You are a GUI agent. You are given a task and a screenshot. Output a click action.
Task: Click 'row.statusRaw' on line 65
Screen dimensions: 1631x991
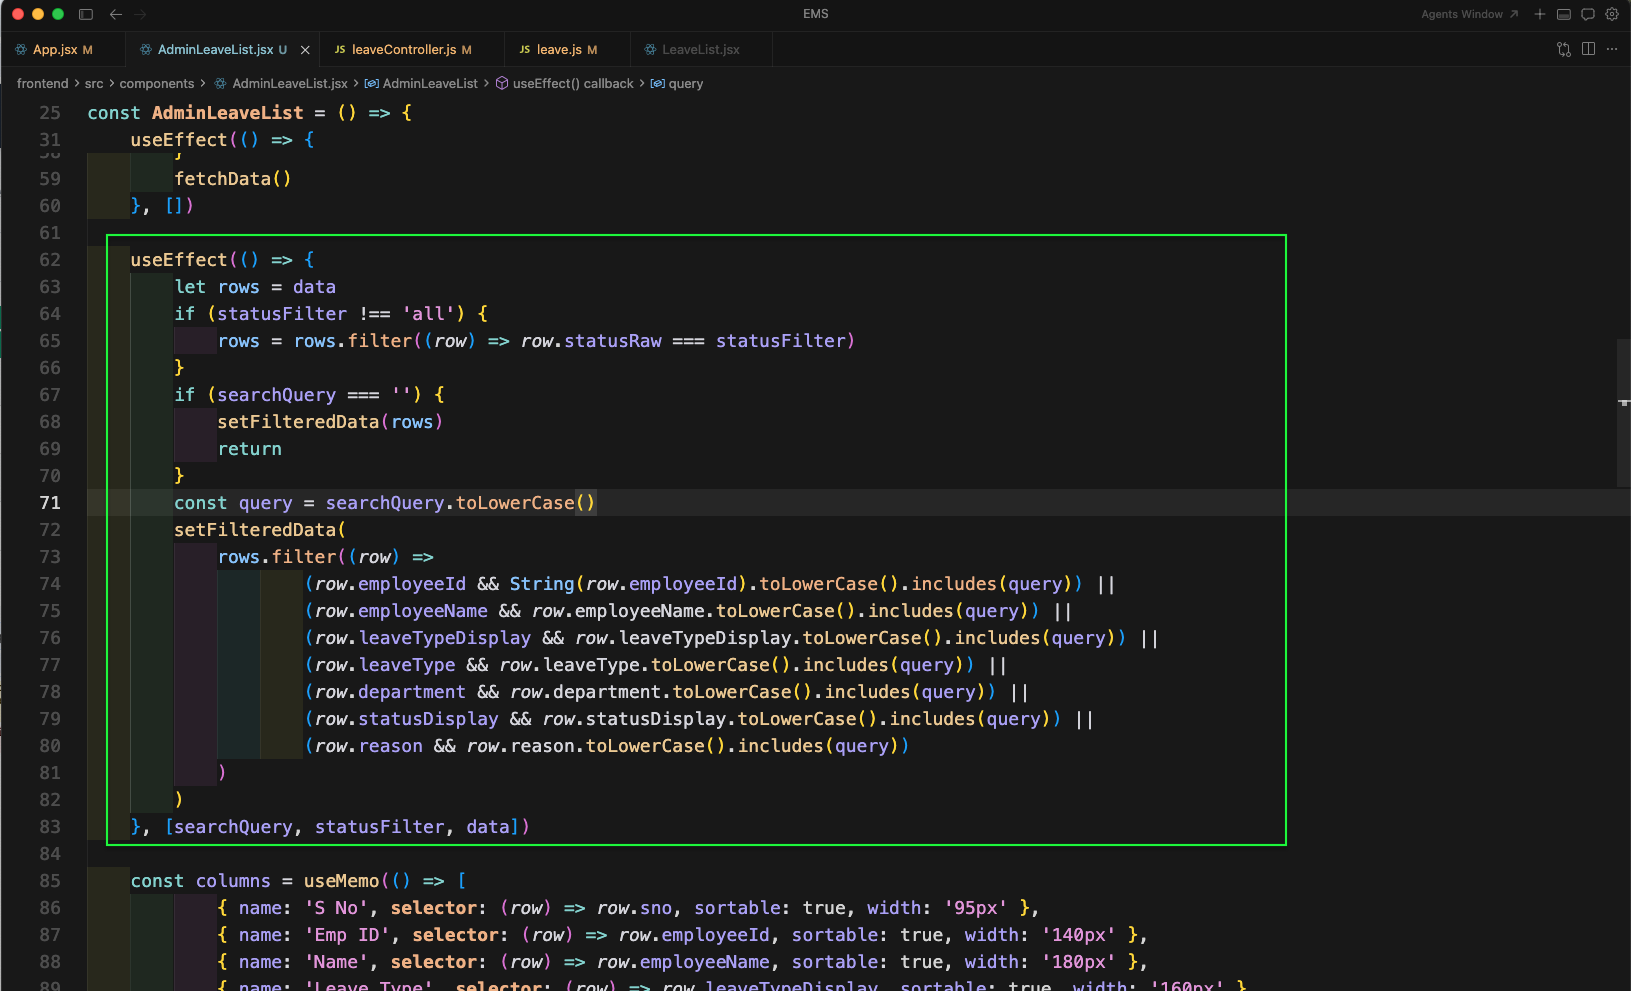click(x=591, y=341)
